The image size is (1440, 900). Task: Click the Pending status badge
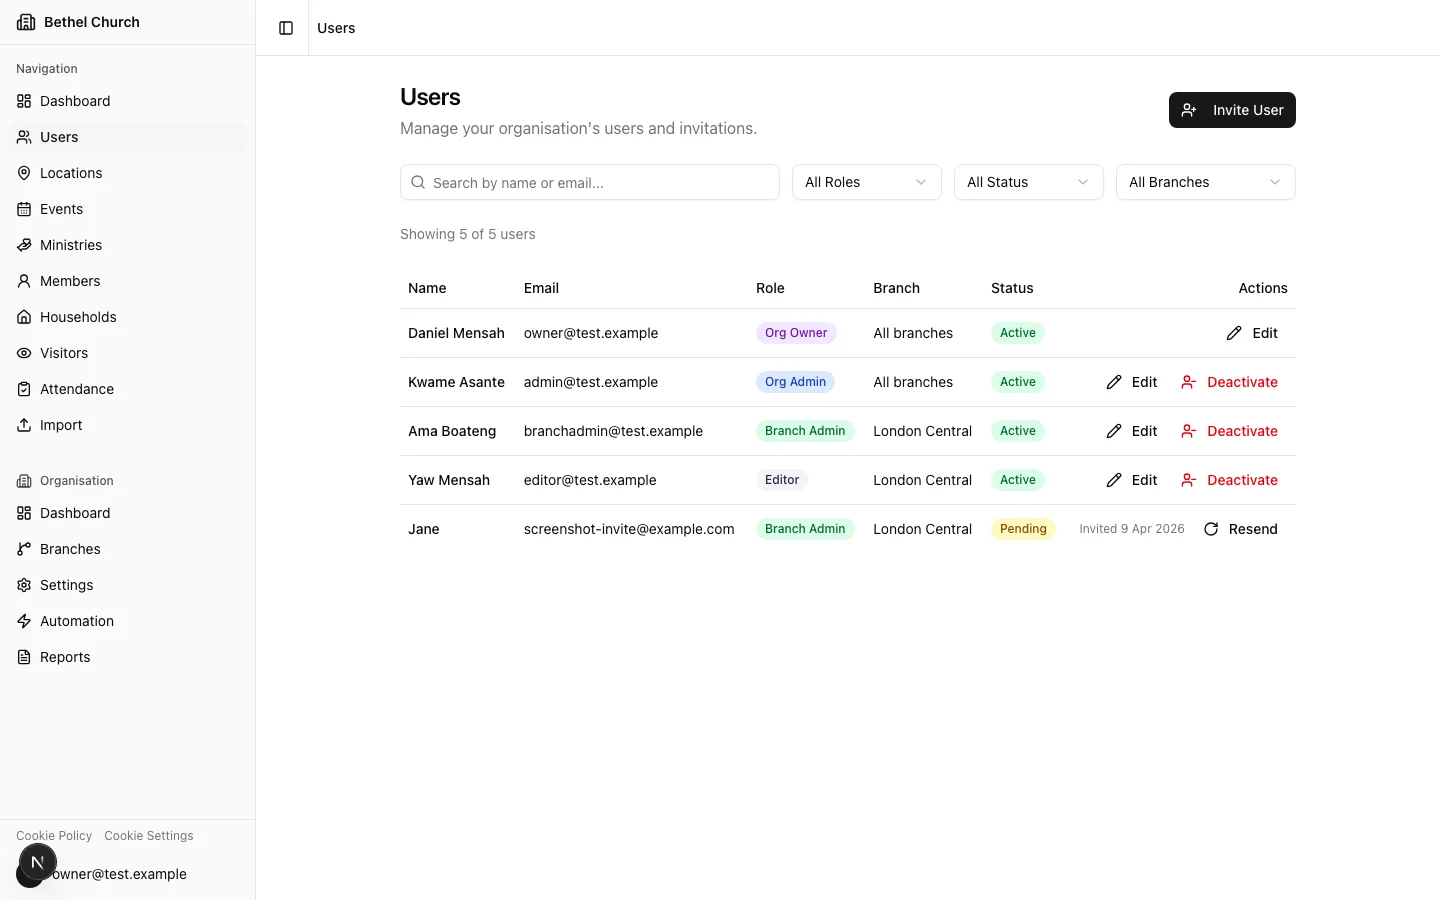(x=1023, y=529)
